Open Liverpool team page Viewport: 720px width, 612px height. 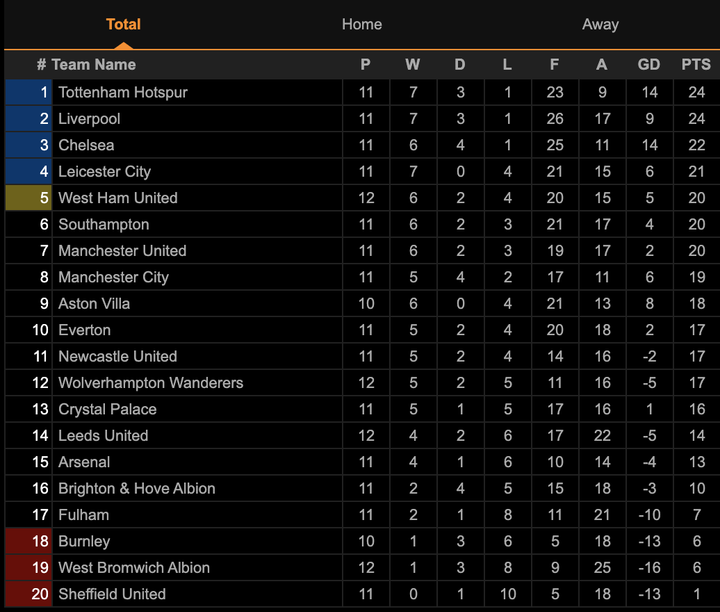[x=89, y=119]
